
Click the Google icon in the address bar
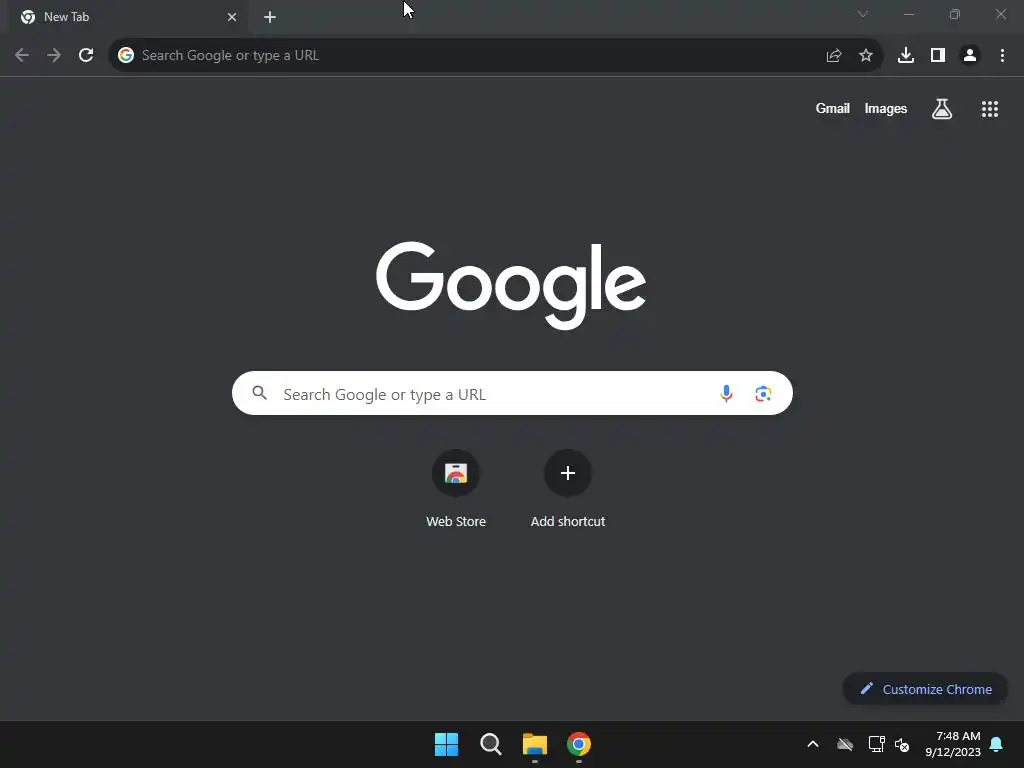pyautogui.click(x=126, y=56)
